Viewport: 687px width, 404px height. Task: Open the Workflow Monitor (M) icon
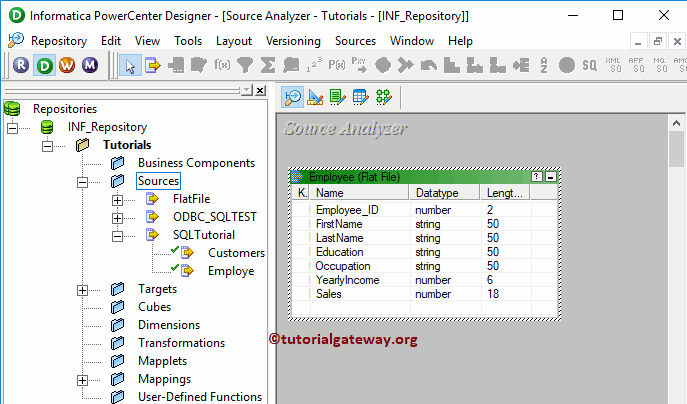(90, 65)
